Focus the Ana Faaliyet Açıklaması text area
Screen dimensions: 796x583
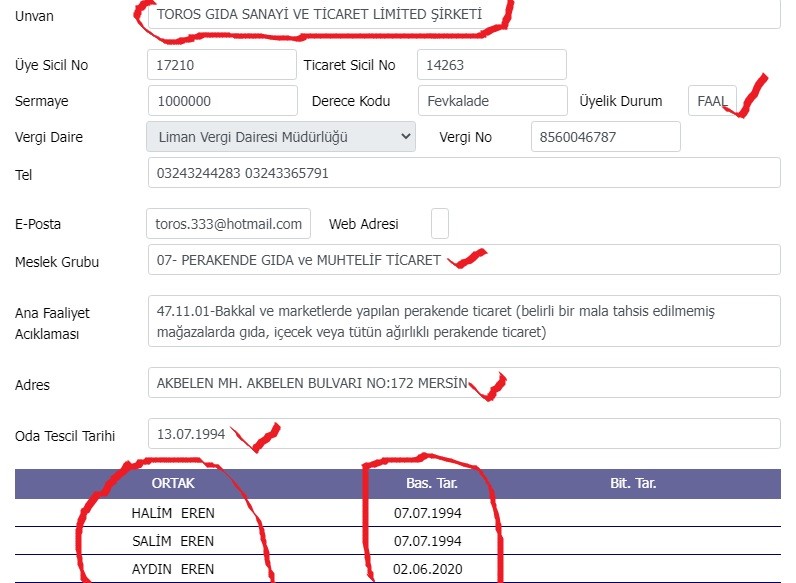click(464, 321)
